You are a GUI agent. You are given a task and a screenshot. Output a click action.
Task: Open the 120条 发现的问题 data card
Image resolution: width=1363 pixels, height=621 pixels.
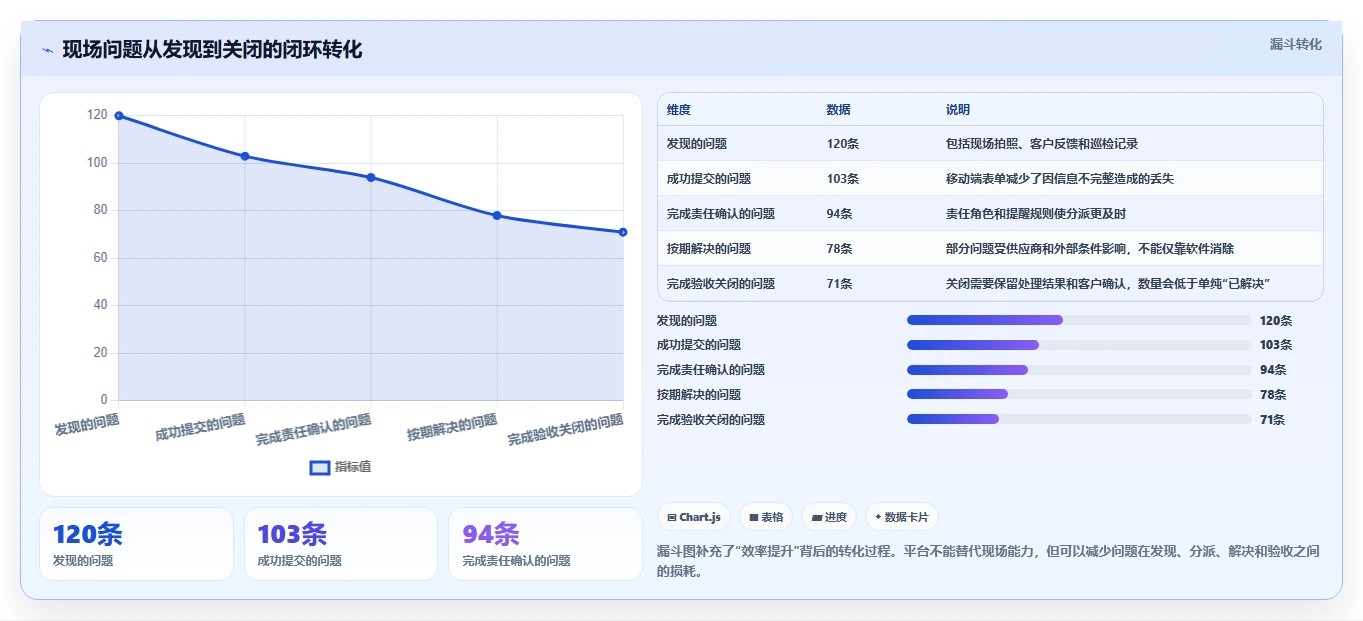(x=136, y=544)
